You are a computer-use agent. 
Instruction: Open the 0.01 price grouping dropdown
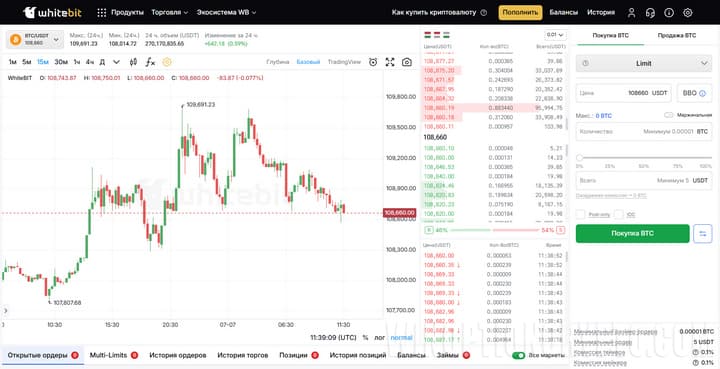[556, 35]
